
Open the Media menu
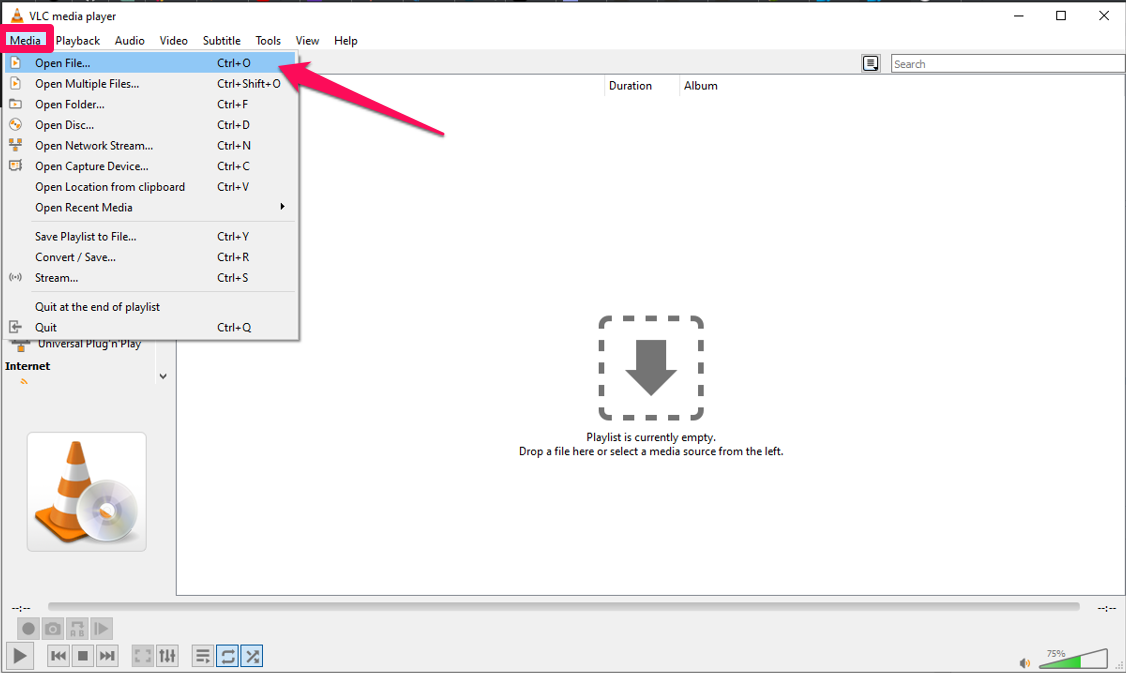point(25,41)
